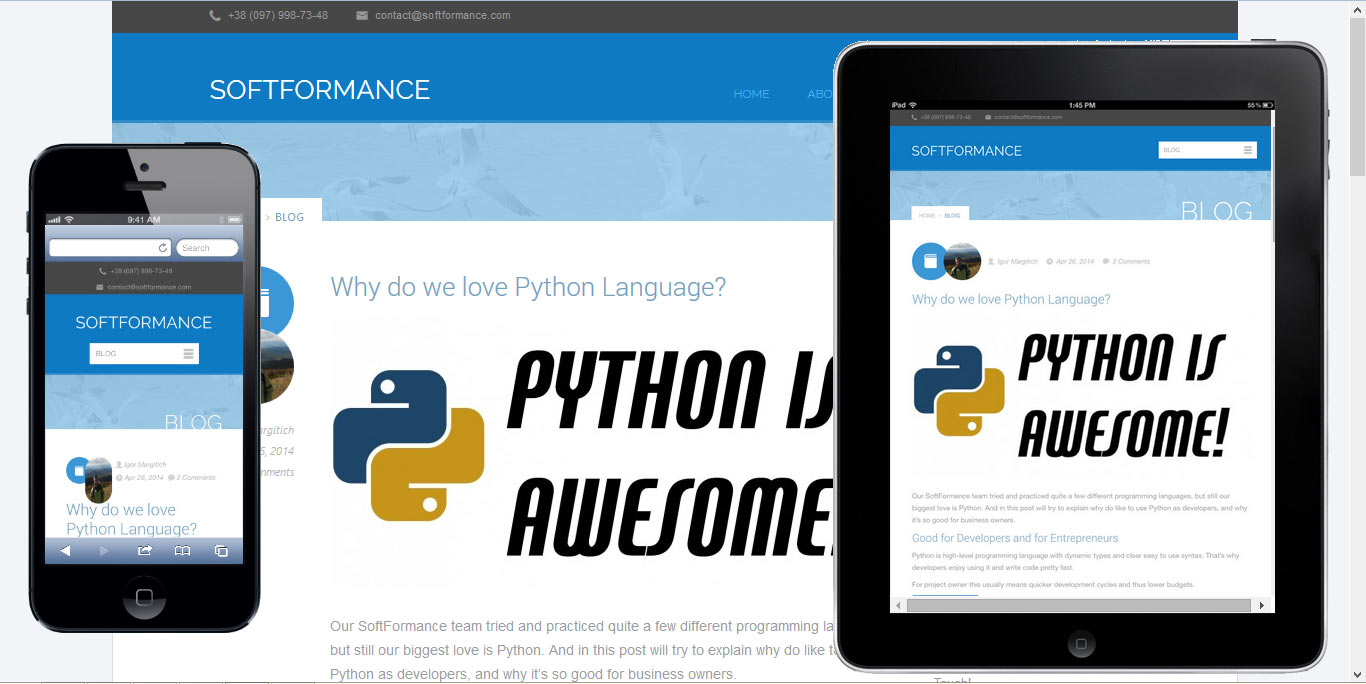Click the phone icon in the iPad header bar
The width and height of the screenshot is (1366, 684).
click(x=914, y=117)
